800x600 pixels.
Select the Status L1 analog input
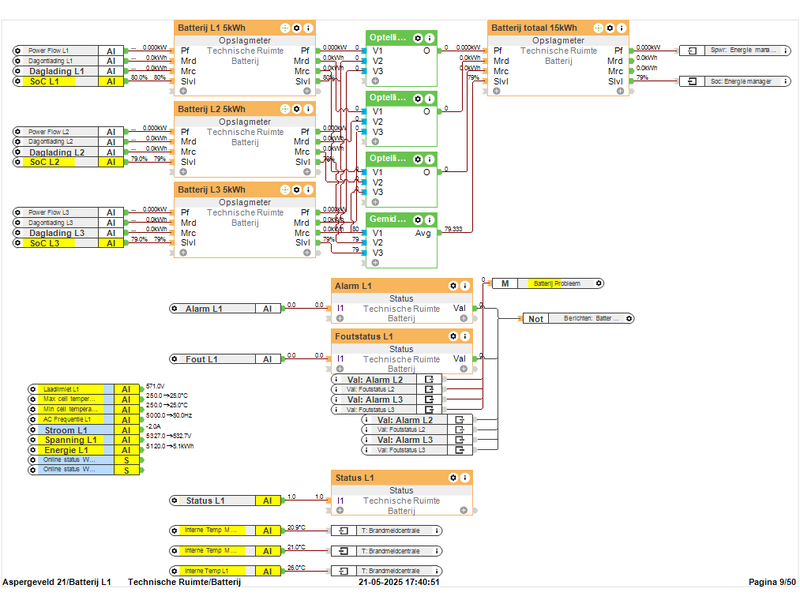(x=225, y=501)
